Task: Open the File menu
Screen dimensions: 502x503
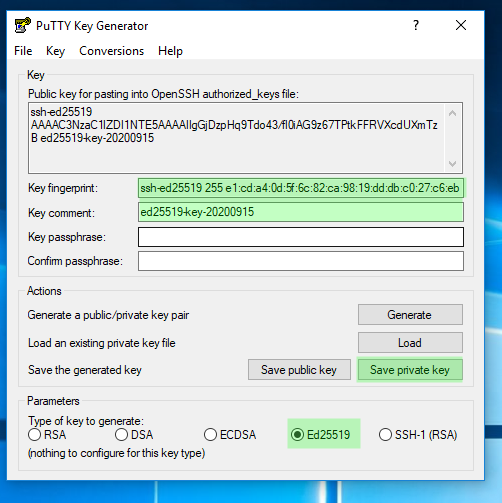Action: point(23,51)
